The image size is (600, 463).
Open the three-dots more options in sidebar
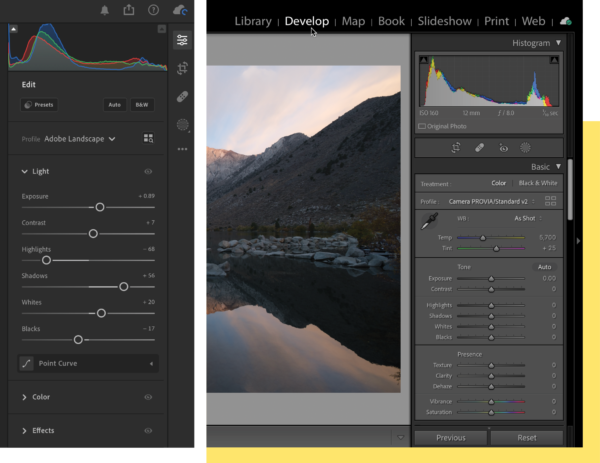click(183, 149)
